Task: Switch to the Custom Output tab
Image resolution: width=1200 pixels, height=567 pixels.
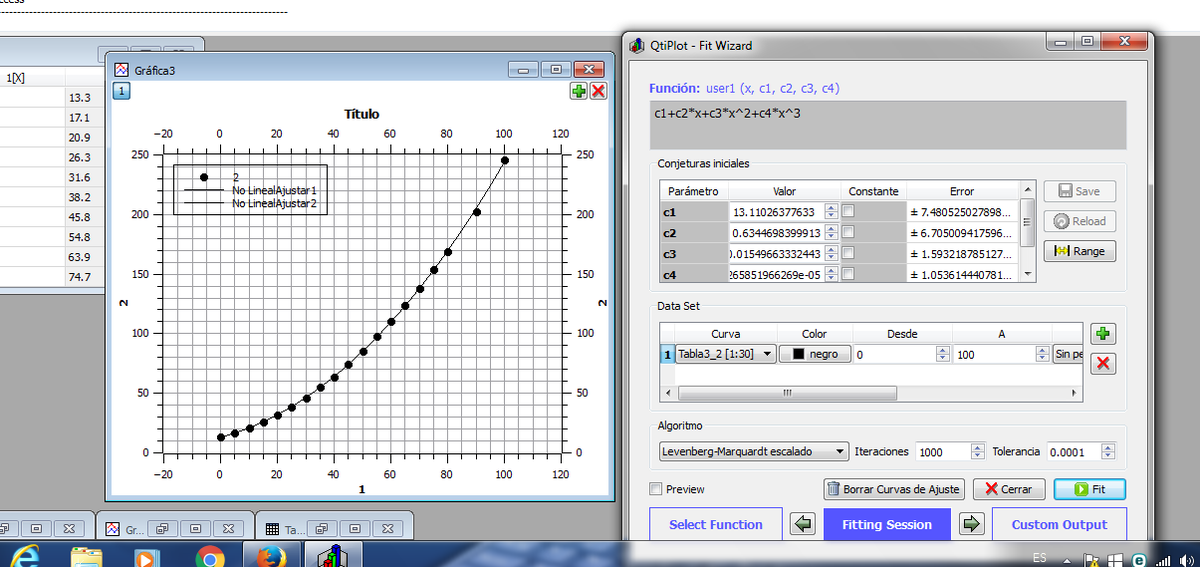Action: point(1059,524)
